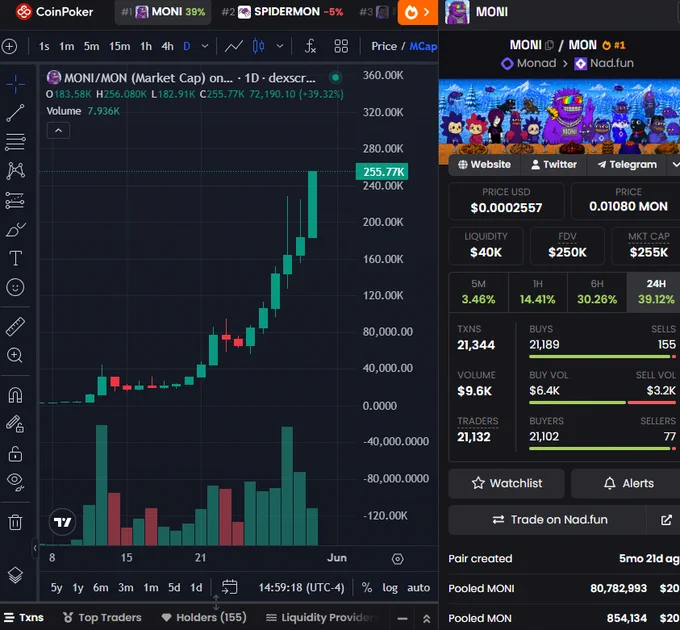Image resolution: width=680 pixels, height=630 pixels.
Task: Select the 1s timeframe
Action: [44, 46]
